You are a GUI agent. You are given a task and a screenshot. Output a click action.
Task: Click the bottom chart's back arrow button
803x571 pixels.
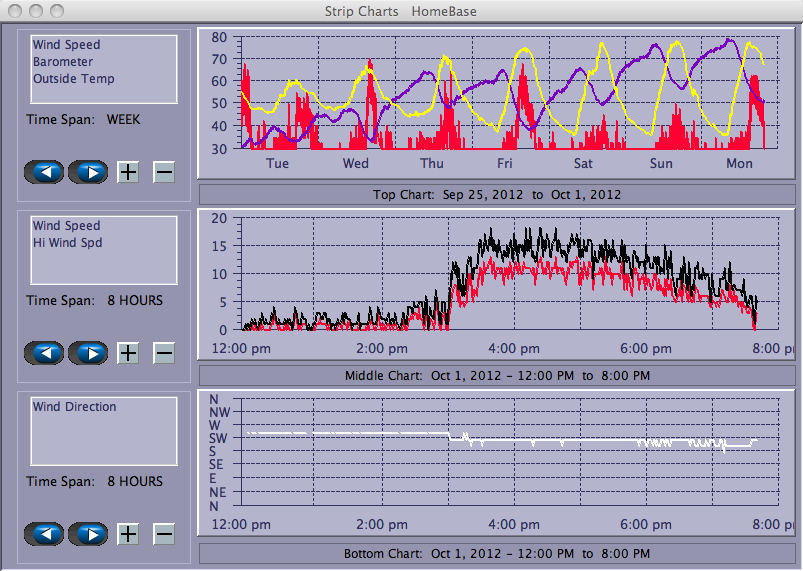click(45, 534)
